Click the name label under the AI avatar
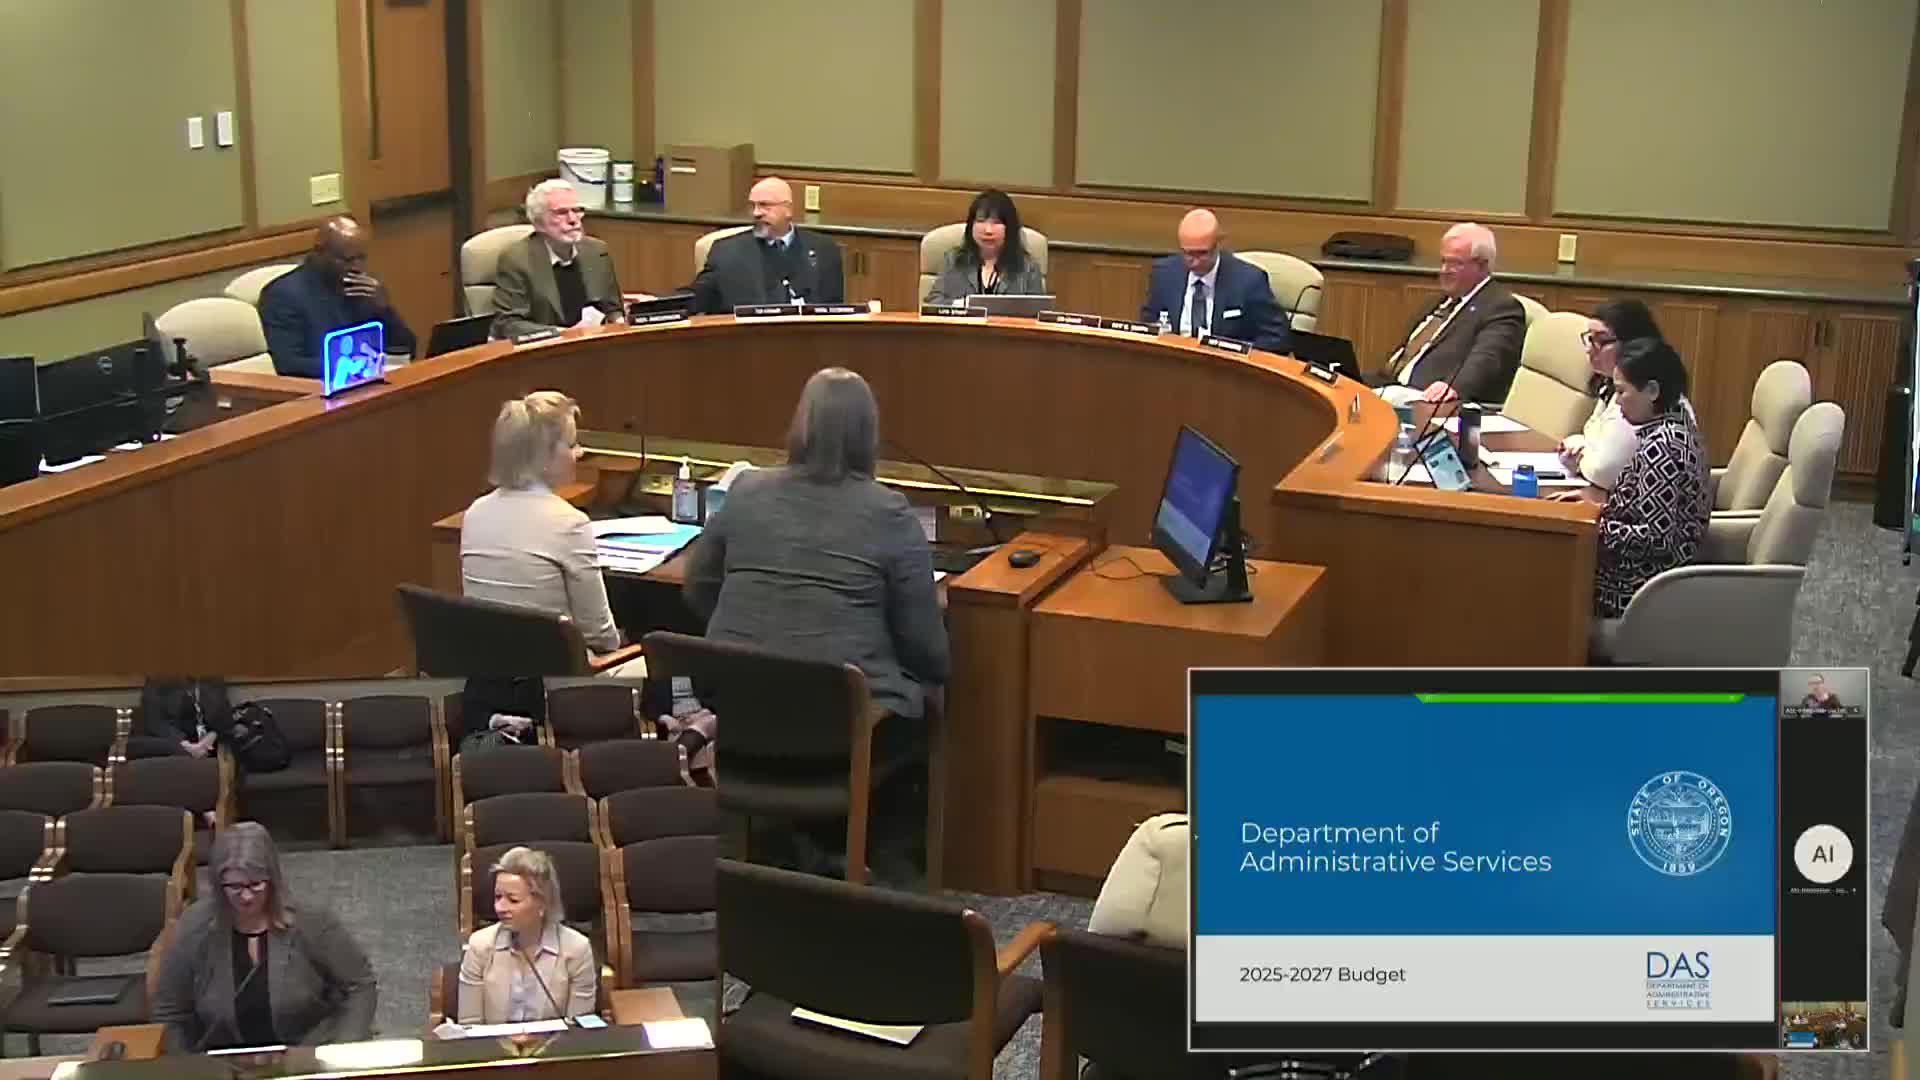The width and height of the screenshot is (1920, 1080). click(x=1822, y=889)
